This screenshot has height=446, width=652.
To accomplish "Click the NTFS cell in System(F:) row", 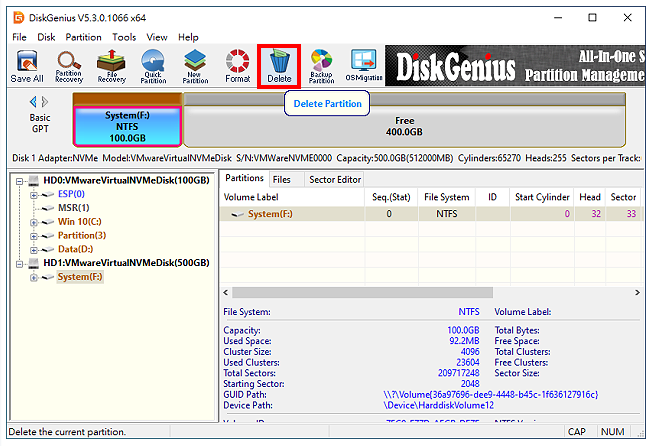I will tap(447, 214).
